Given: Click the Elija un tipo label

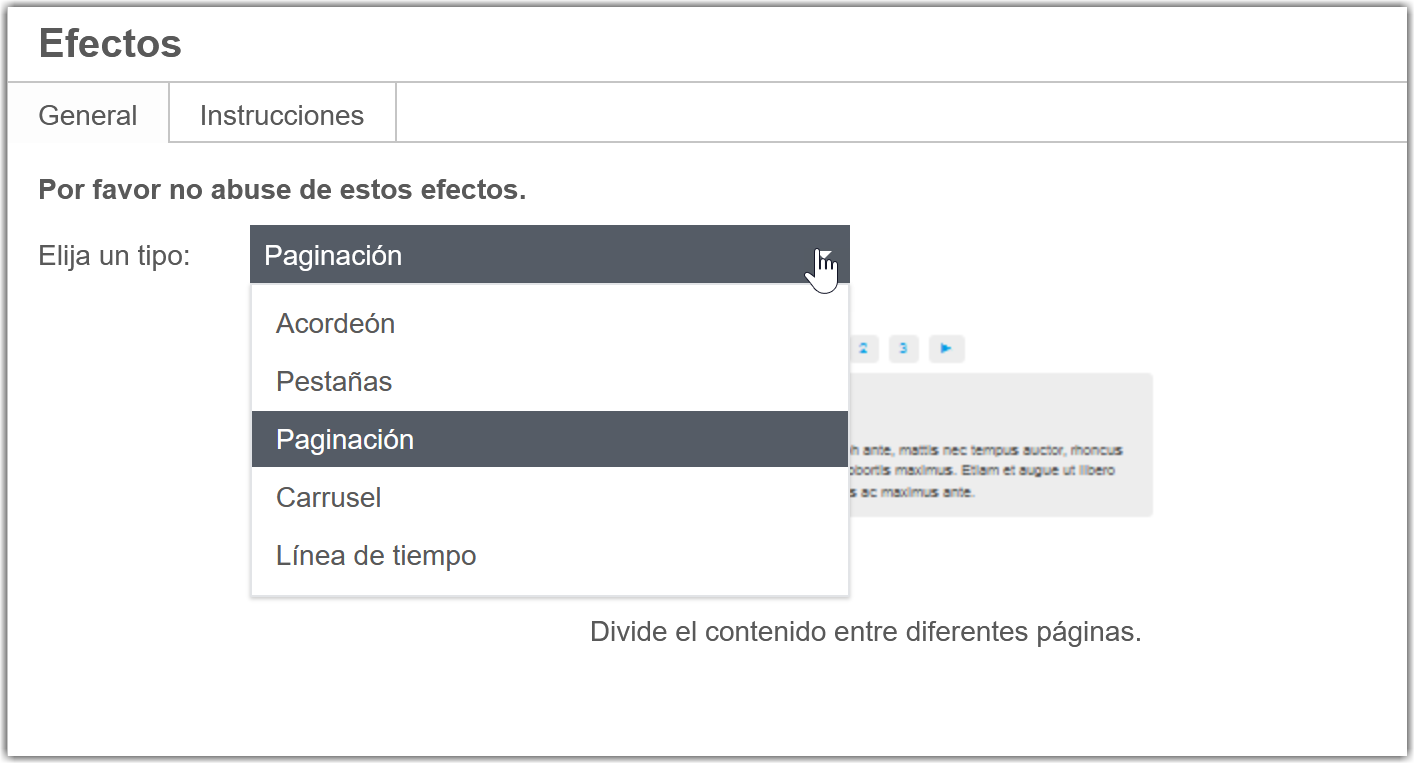Looking at the screenshot, I should (115, 255).
